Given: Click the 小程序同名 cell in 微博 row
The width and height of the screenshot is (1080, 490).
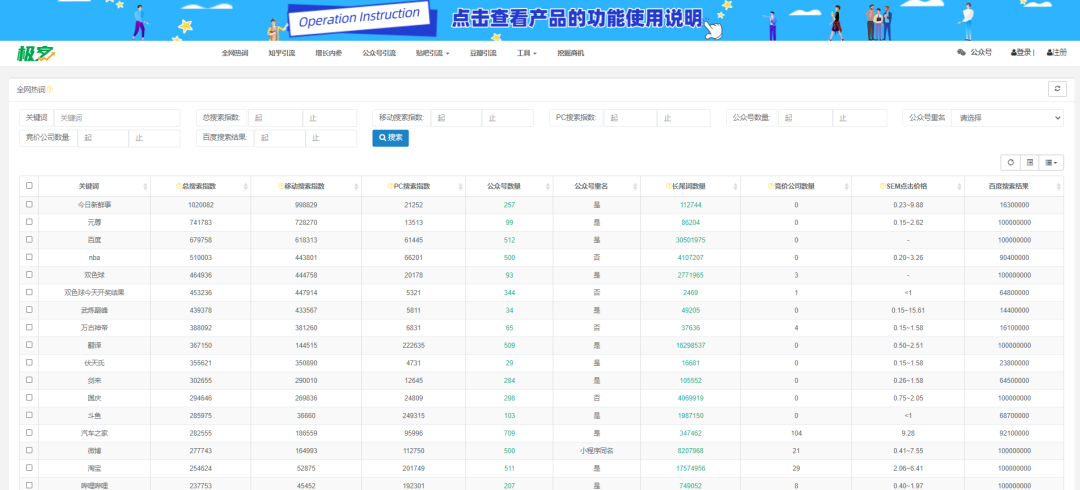Looking at the screenshot, I should click(596, 451).
